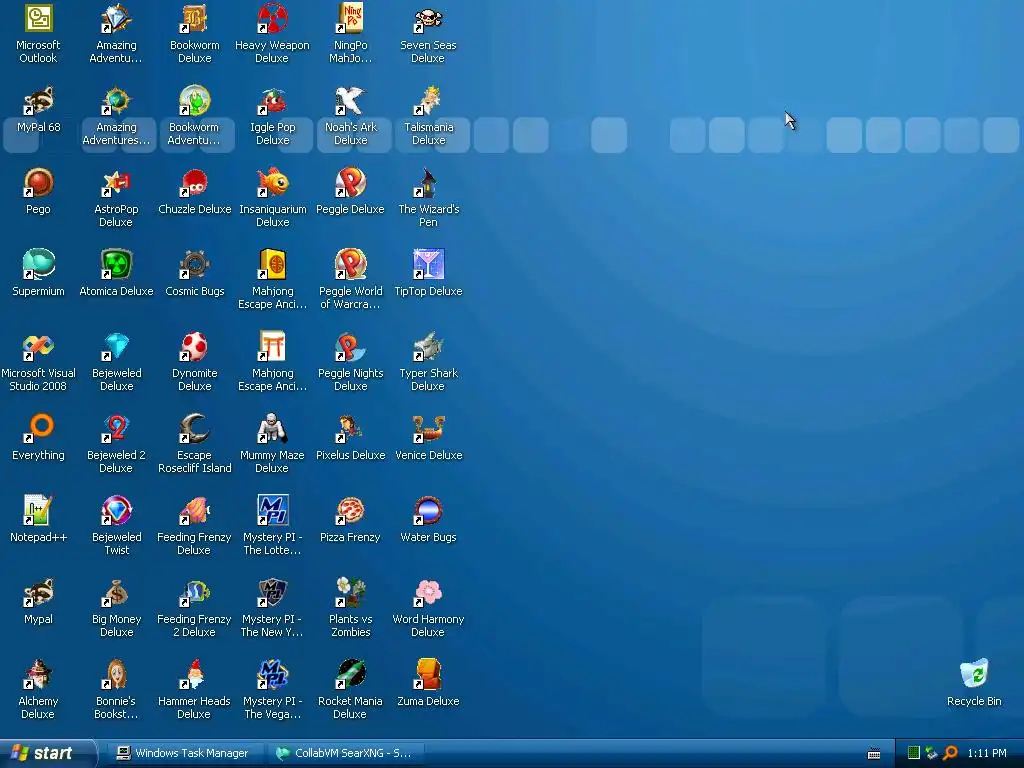1024x768 pixels.
Task: Launch Chuzzle Deluxe icon
Action: (x=195, y=183)
